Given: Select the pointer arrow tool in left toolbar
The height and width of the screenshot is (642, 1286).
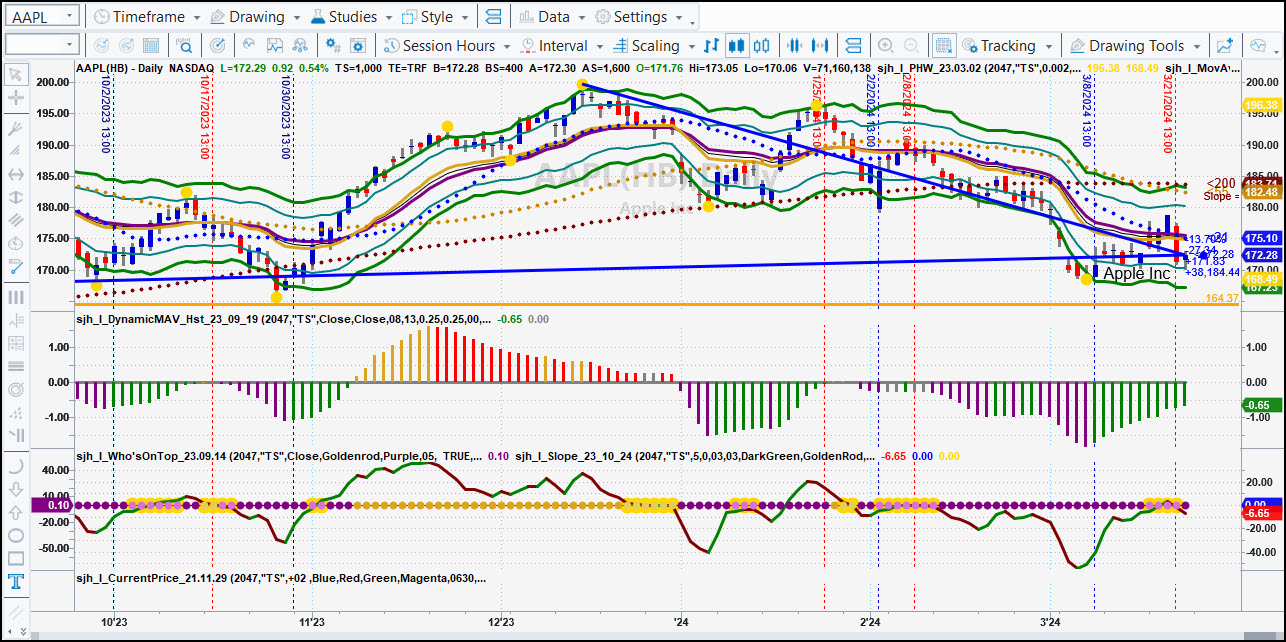Looking at the screenshot, I should point(16,75).
